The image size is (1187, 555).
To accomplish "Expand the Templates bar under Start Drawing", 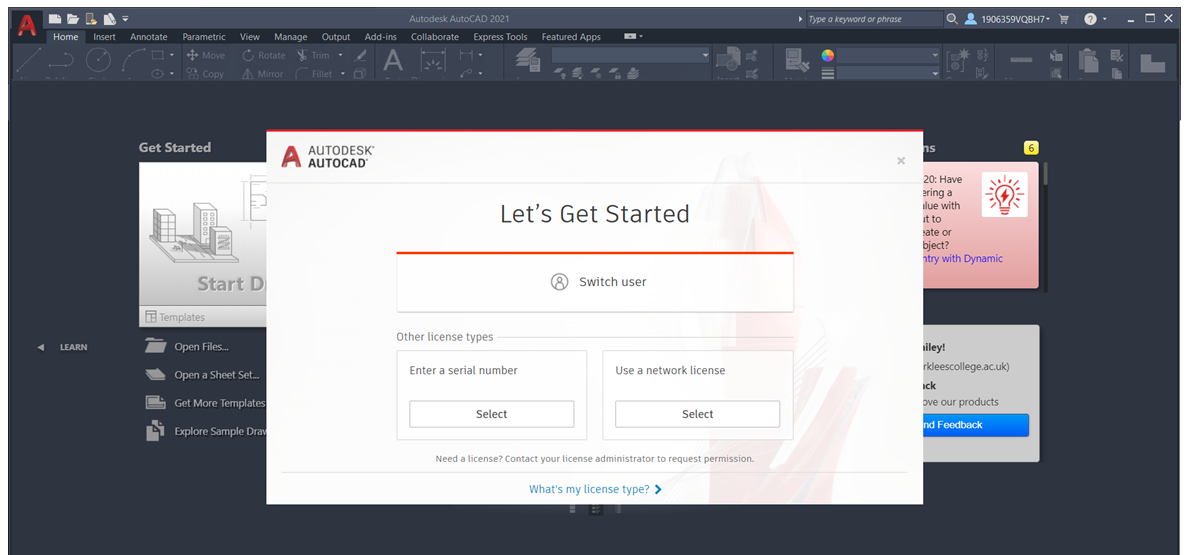I will click(203, 317).
